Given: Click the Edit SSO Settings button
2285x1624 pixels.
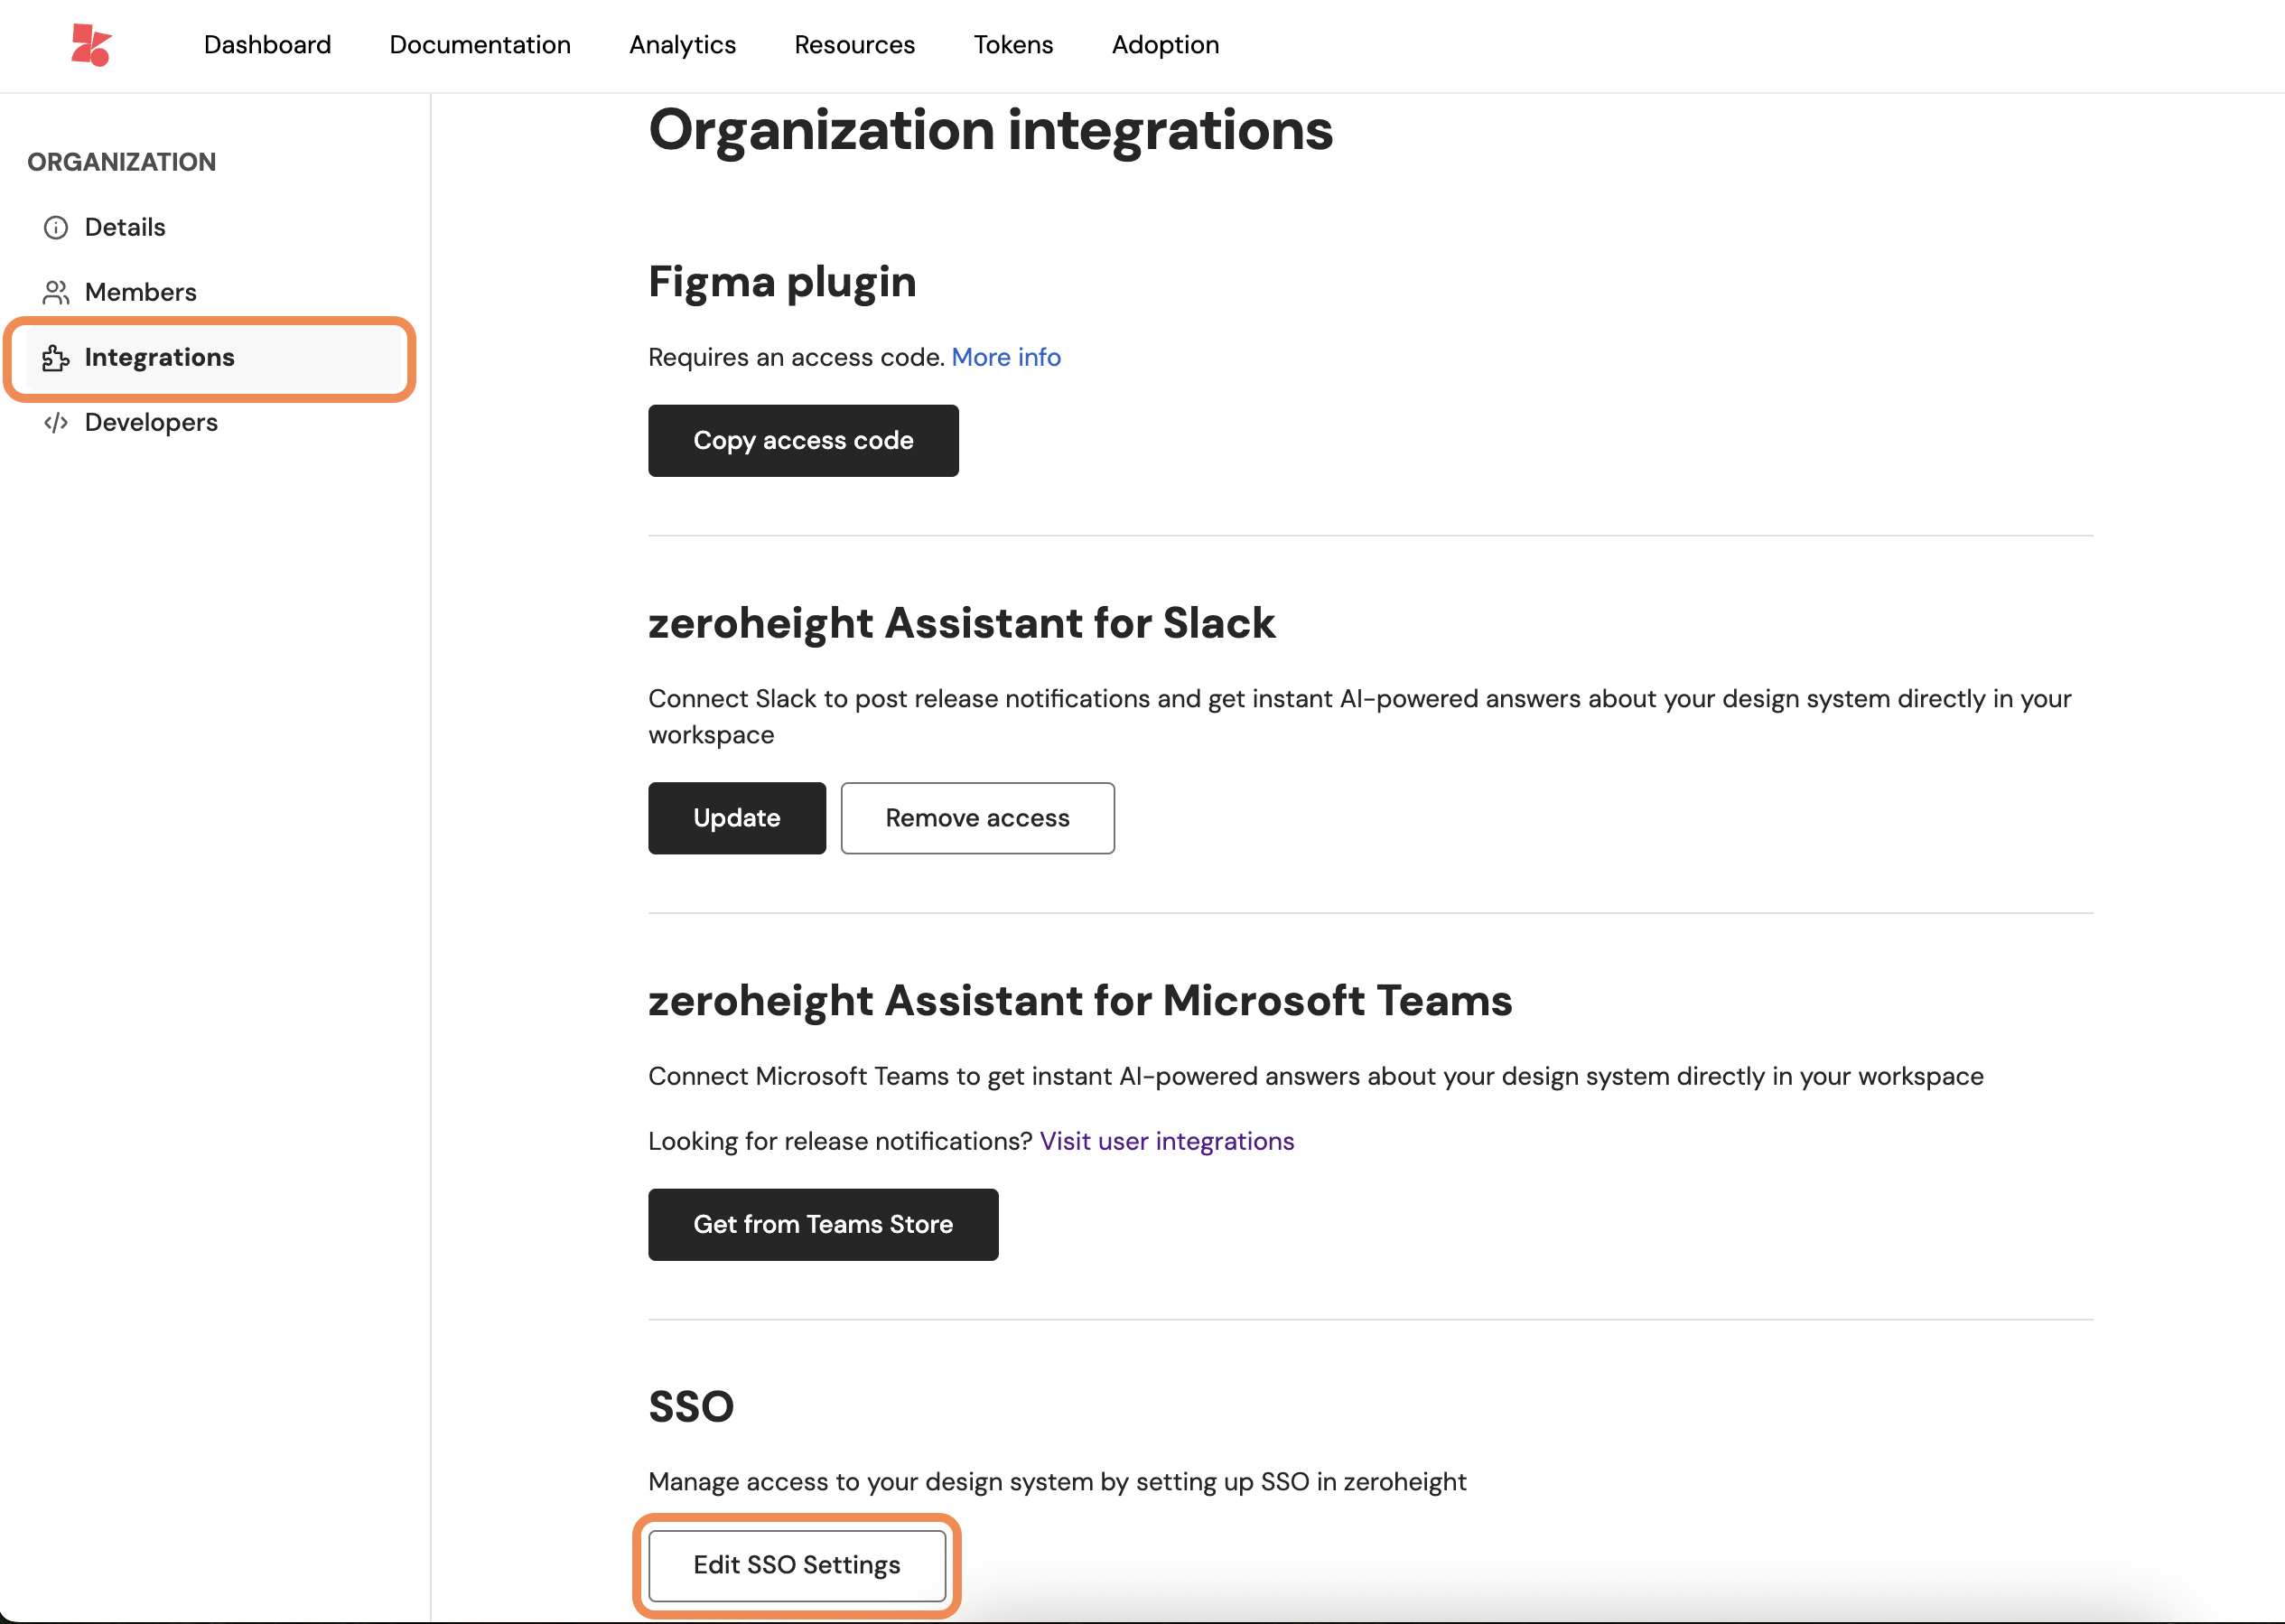Looking at the screenshot, I should [x=796, y=1565].
